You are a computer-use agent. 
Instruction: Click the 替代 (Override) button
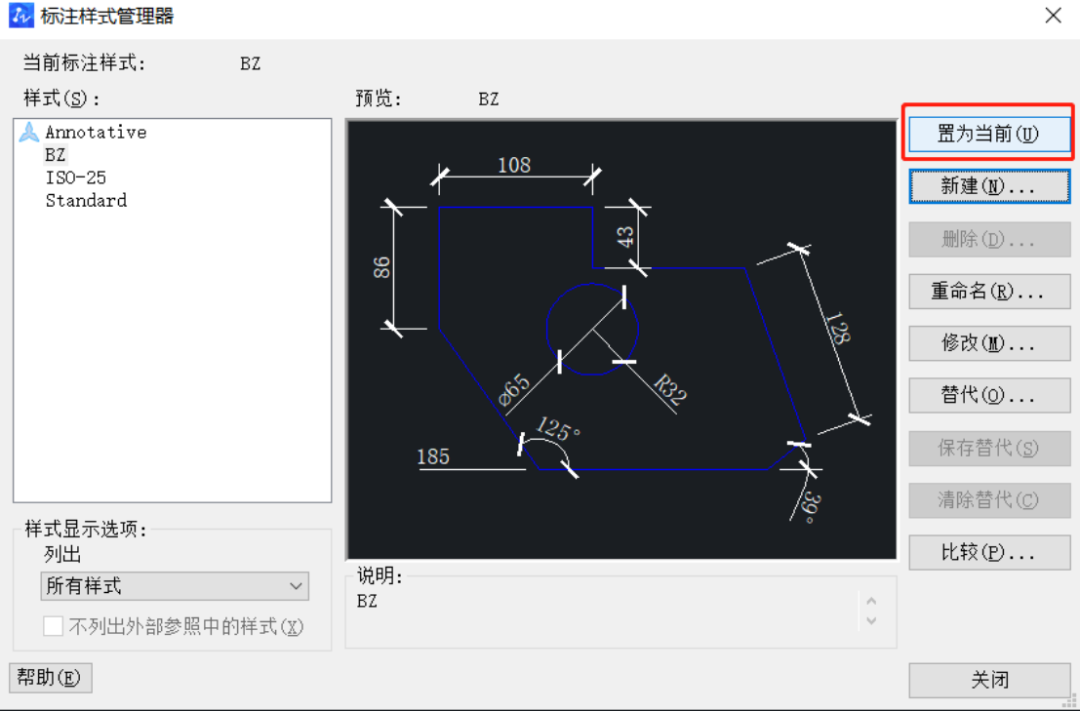(988, 395)
